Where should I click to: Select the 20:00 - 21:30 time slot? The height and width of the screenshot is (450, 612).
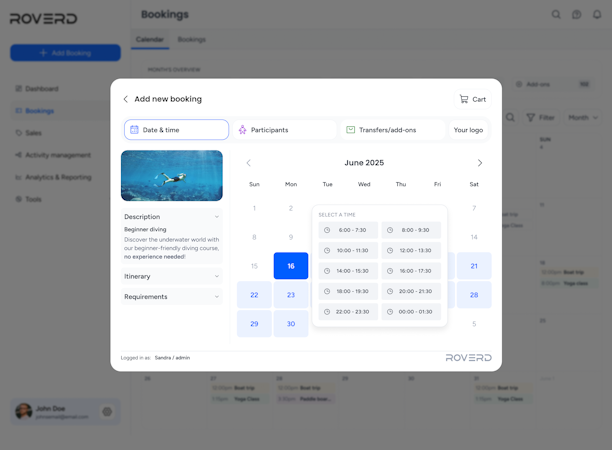pos(411,291)
